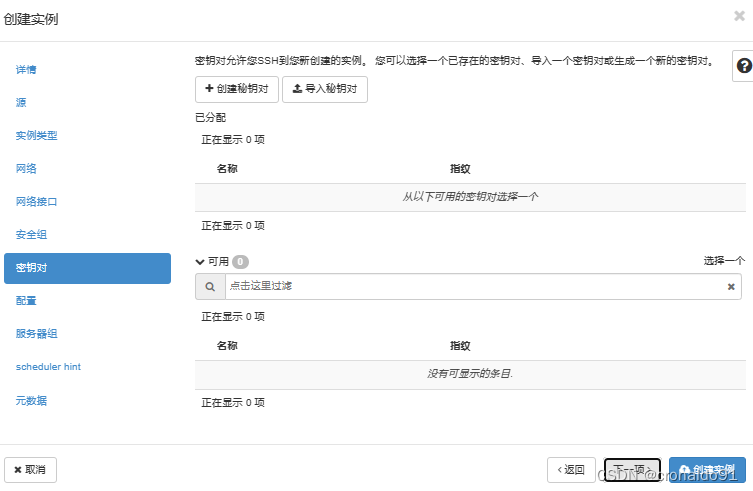This screenshot has width=753, height=491.
Task: Click the 从以下可用的密钥对选择一个 row
Action: coord(470,197)
